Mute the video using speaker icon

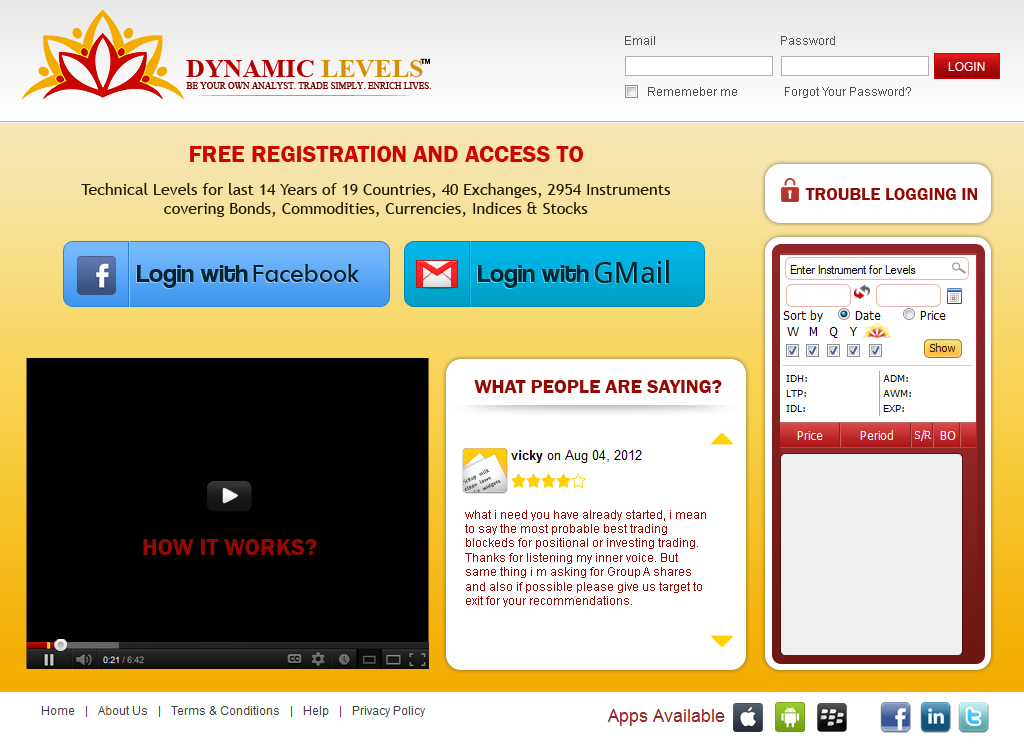pyautogui.click(x=83, y=660)
